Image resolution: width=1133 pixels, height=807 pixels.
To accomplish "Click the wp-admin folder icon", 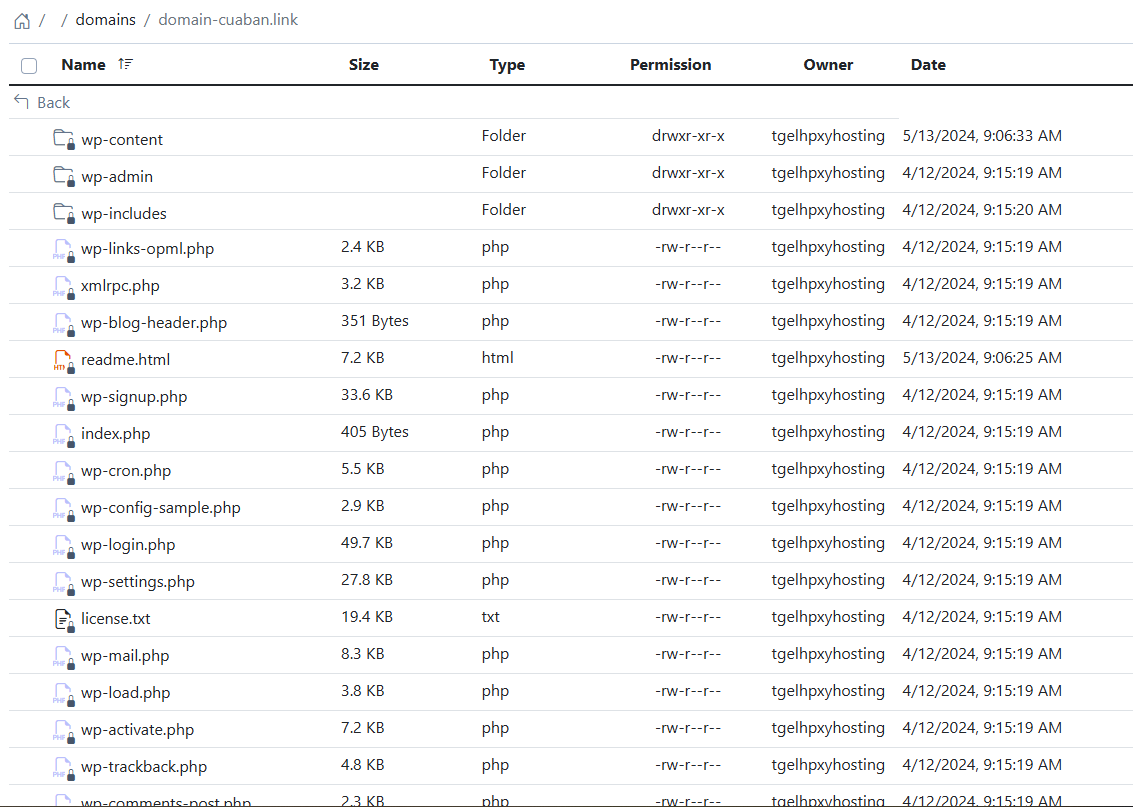I will tap(64, 176).
